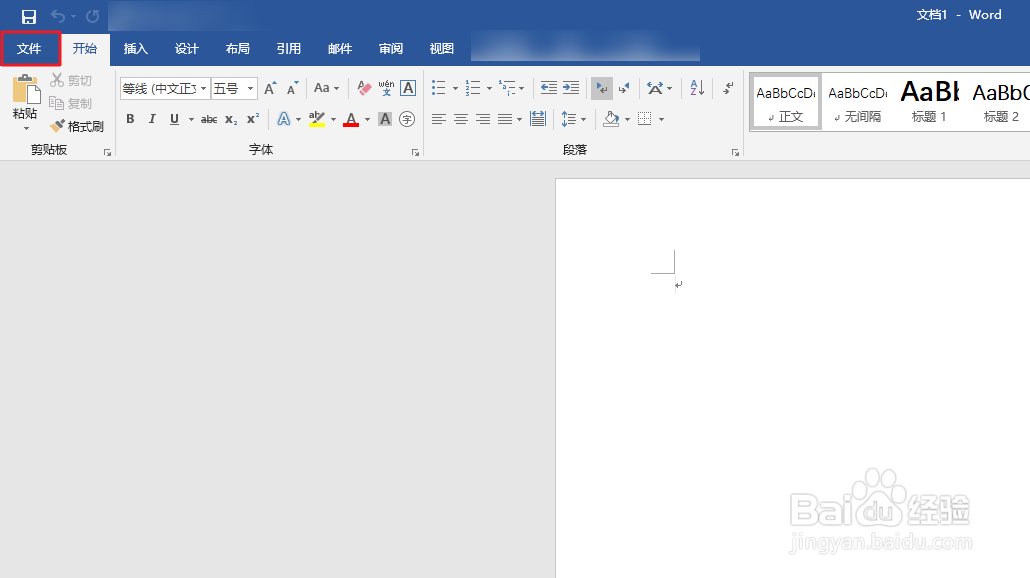Click the Borders icon
Screen dimensions: 1030x578
[645, 119]
